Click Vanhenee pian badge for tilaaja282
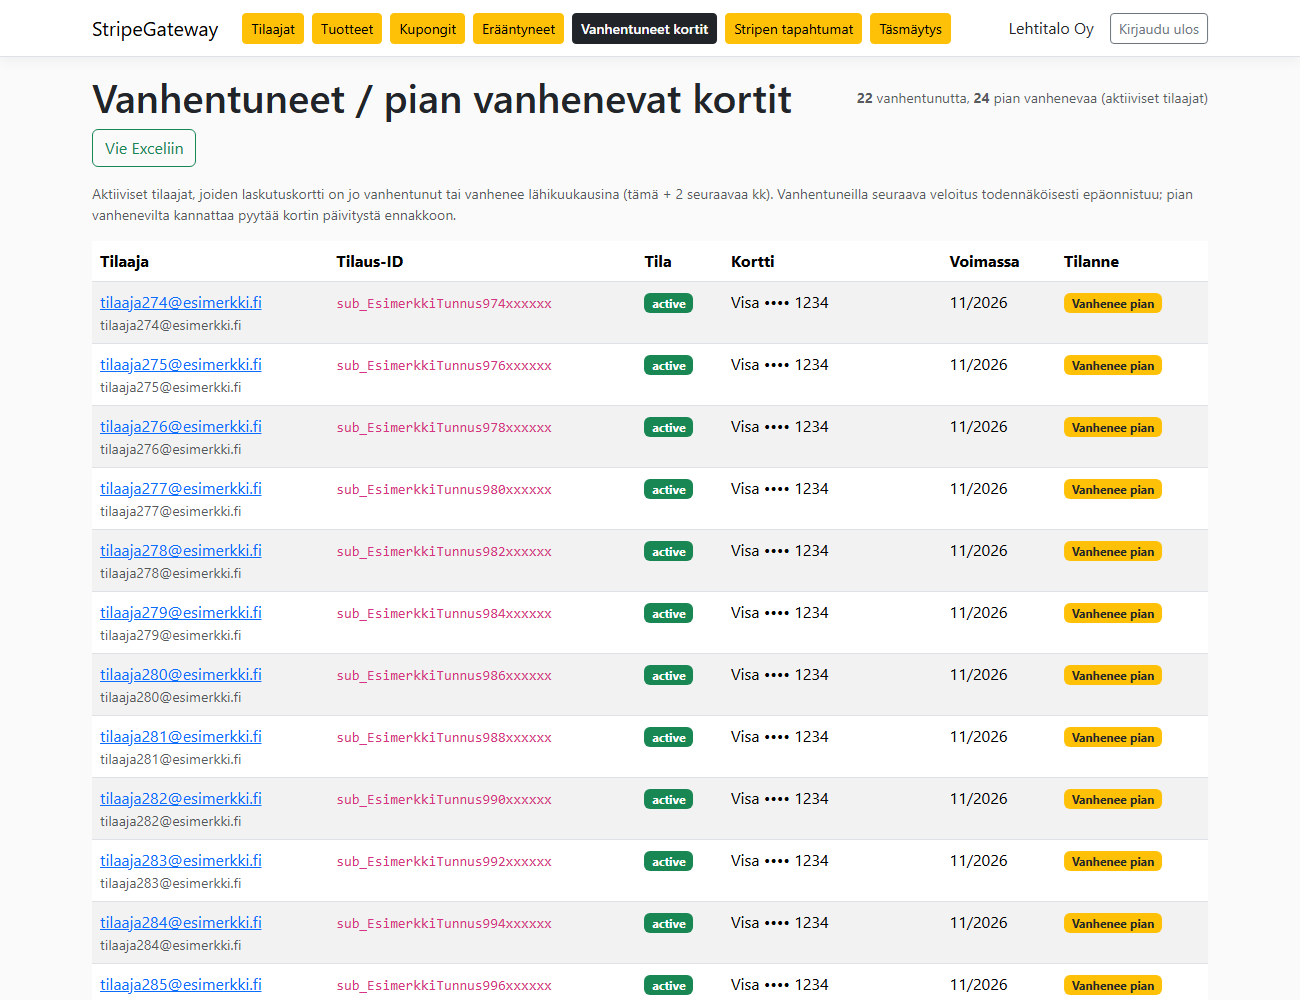The height and width of the screenshot is (1000, 1300). [x=1113, y=800]
